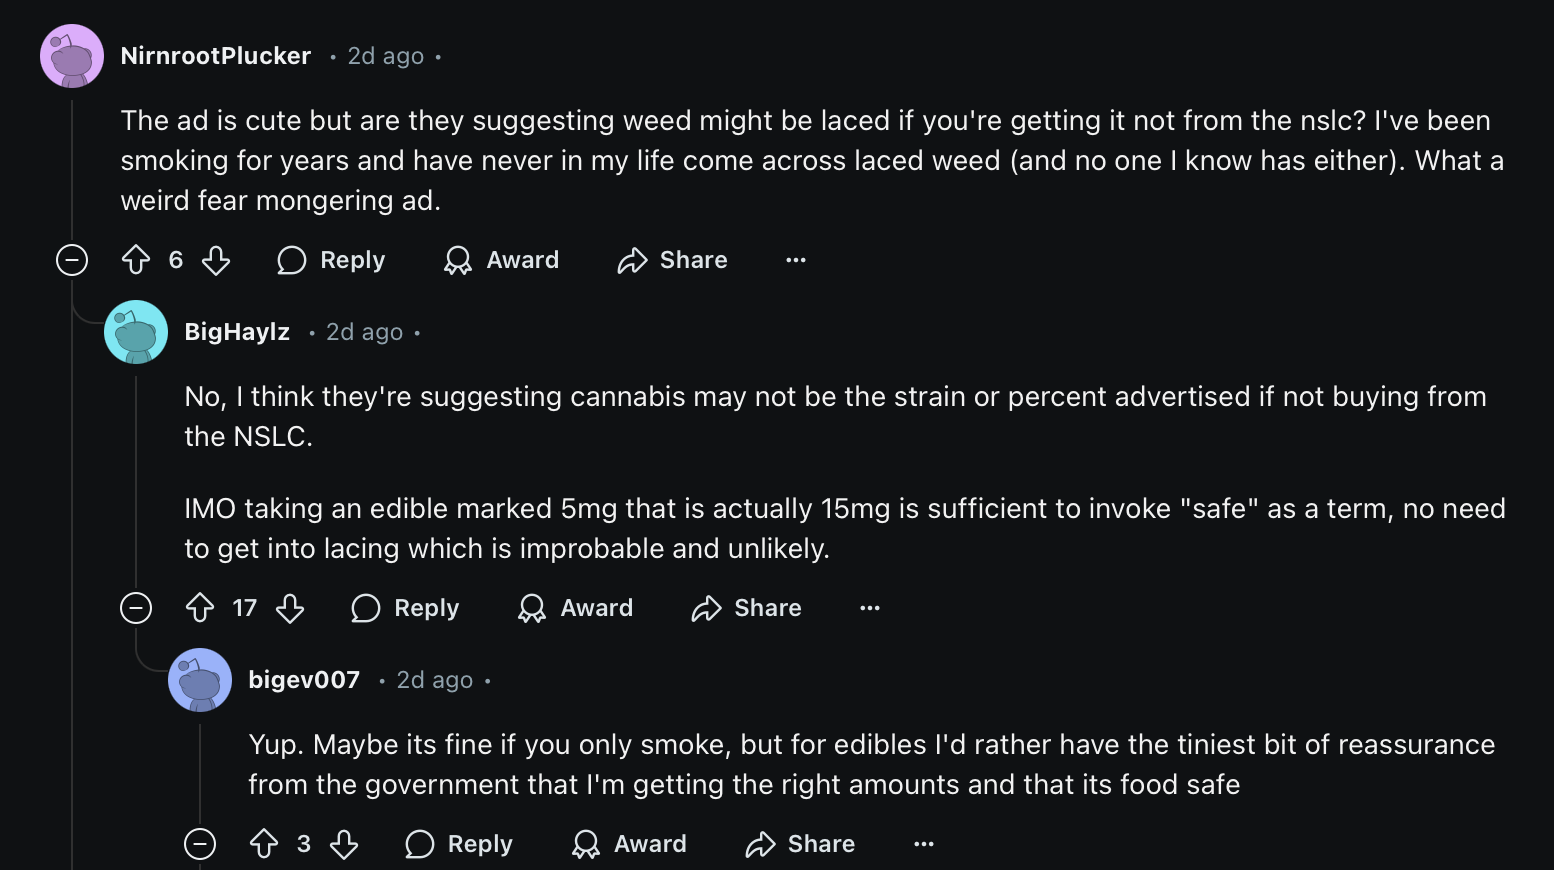Screen dimensions: 1554x870
Task: Collapse bigev007's reply
Action: [x=200, y=844]
